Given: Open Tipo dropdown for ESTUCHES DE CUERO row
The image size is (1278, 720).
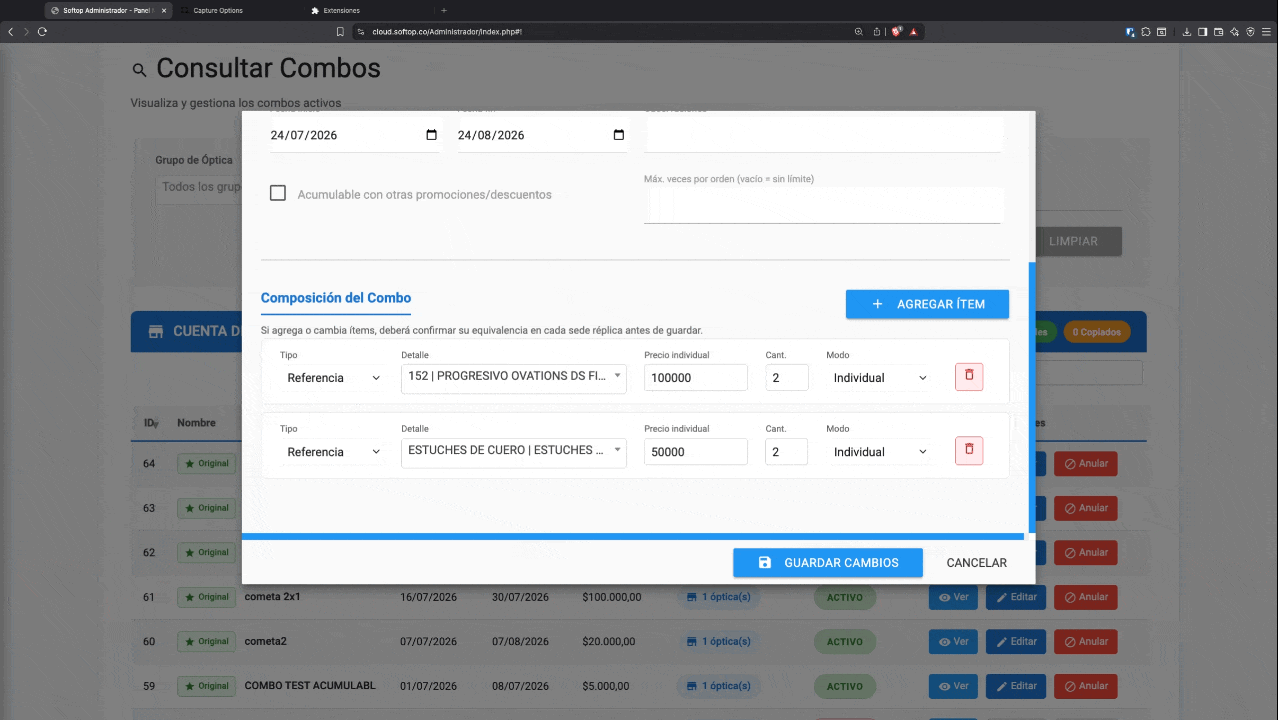Looking at the screenshot, I should click(x=333, y=452).
